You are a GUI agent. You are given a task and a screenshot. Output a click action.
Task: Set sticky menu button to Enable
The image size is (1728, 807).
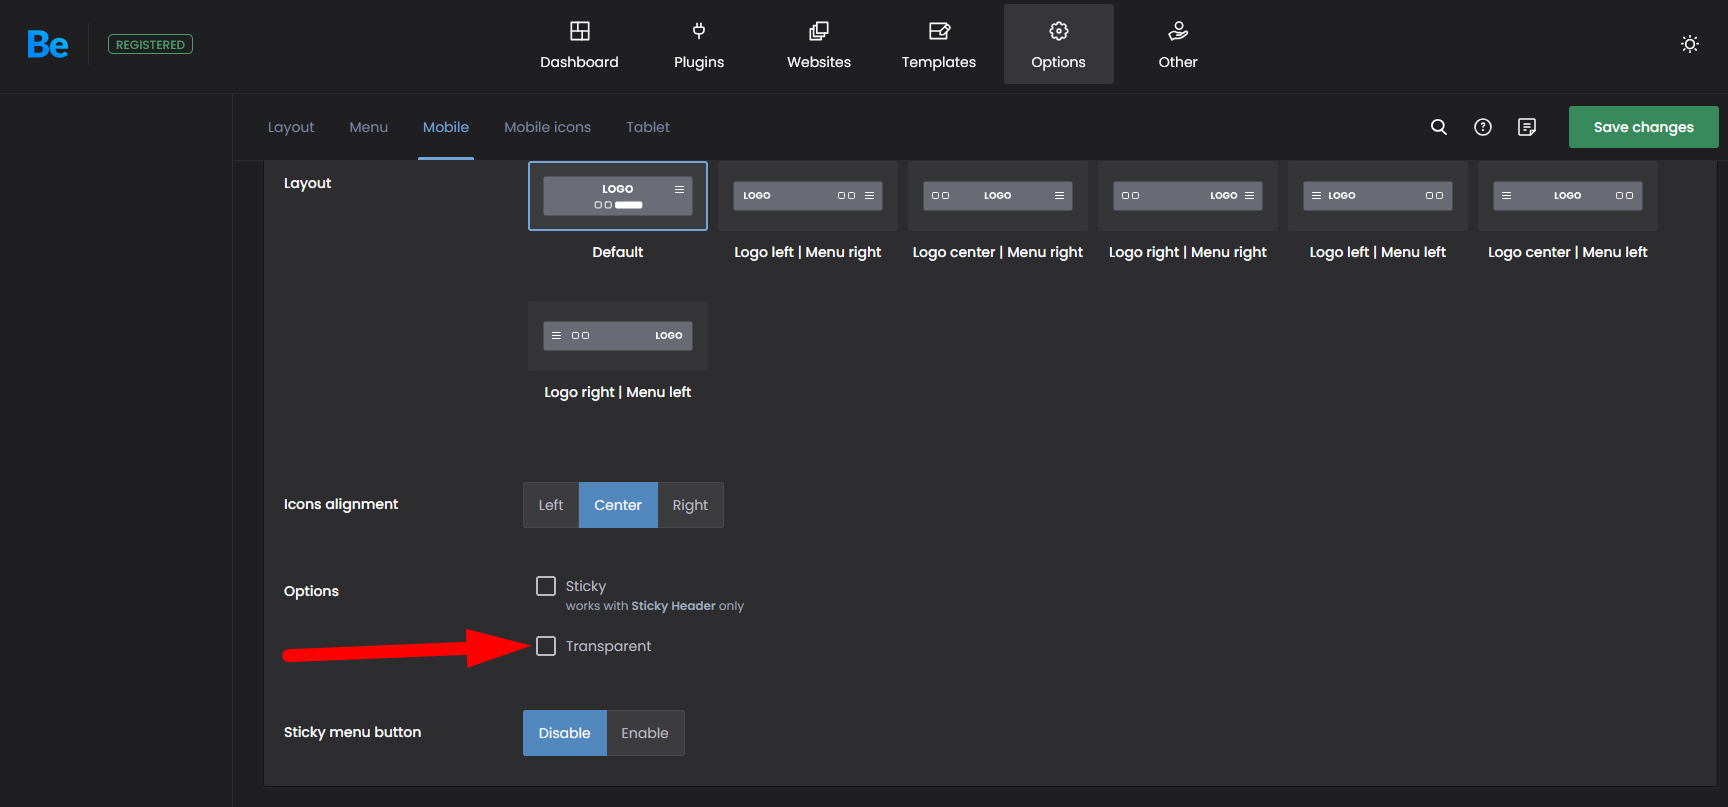click(x=644, y=733)
